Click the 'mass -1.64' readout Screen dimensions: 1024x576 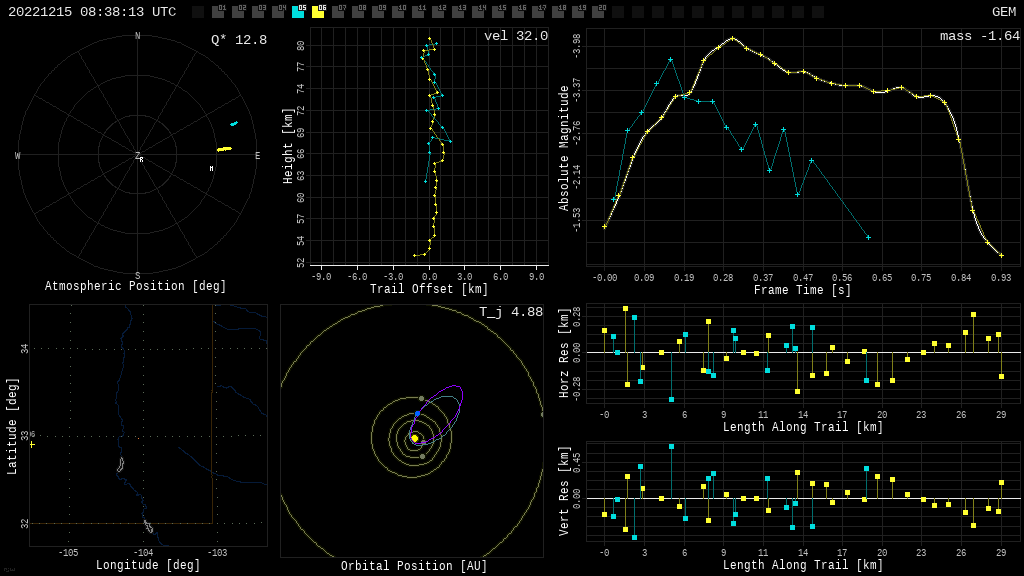click(x=979, y=37)
